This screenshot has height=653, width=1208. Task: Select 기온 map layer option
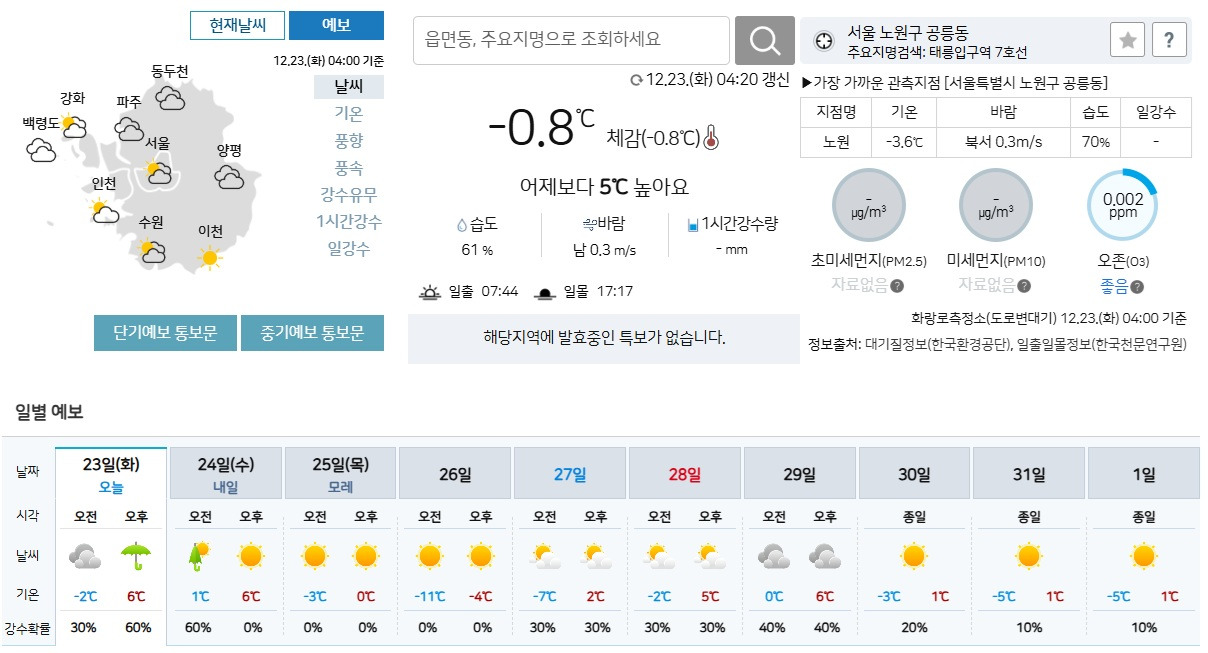(x=349, y=114)
